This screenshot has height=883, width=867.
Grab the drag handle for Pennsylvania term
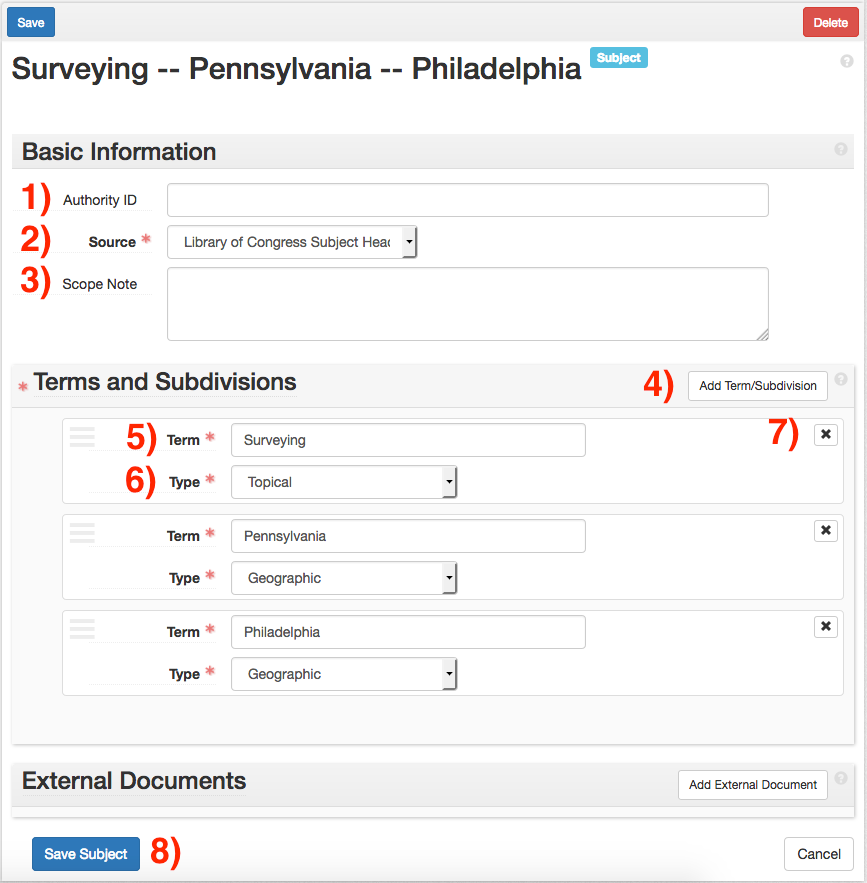click(82, 533)
